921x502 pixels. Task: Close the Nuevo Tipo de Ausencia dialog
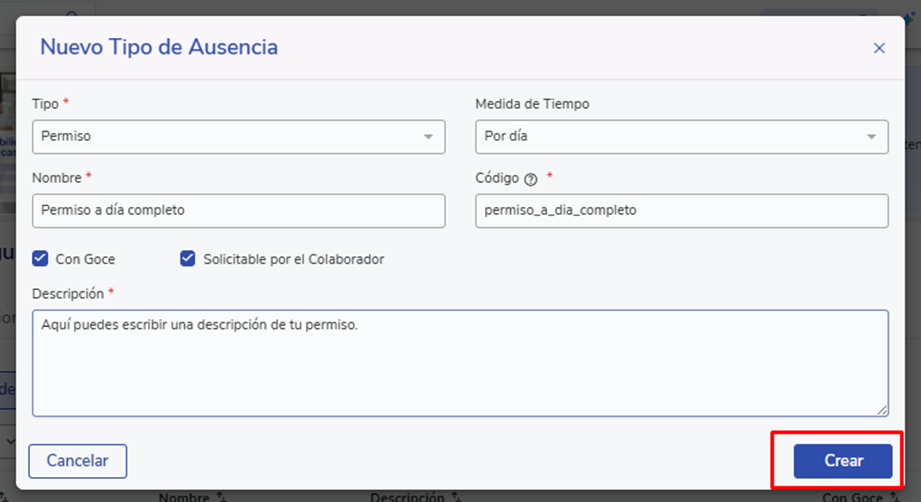(879, 48)
